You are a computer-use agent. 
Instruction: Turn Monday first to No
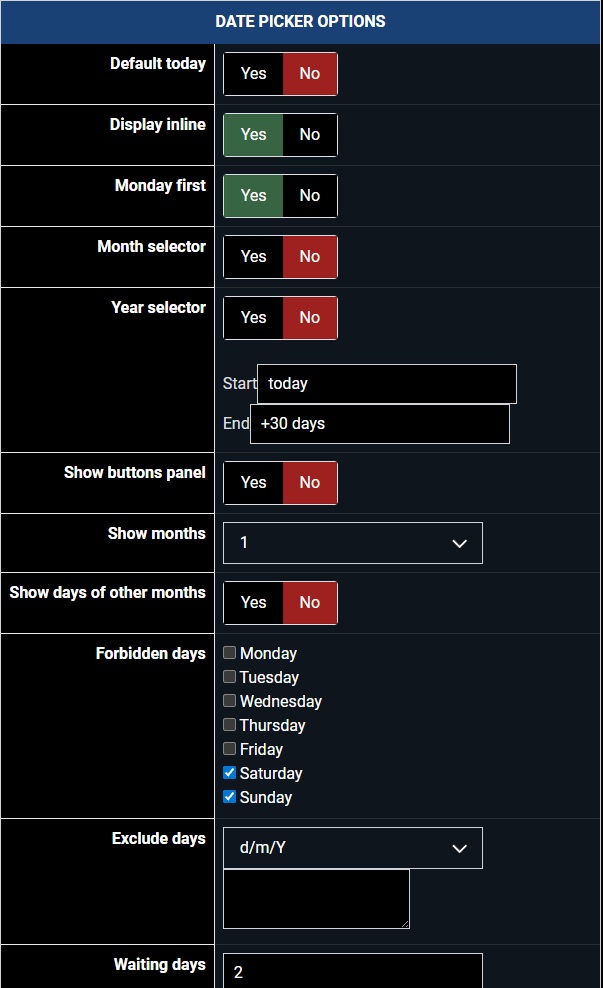(x=310, y=196)
